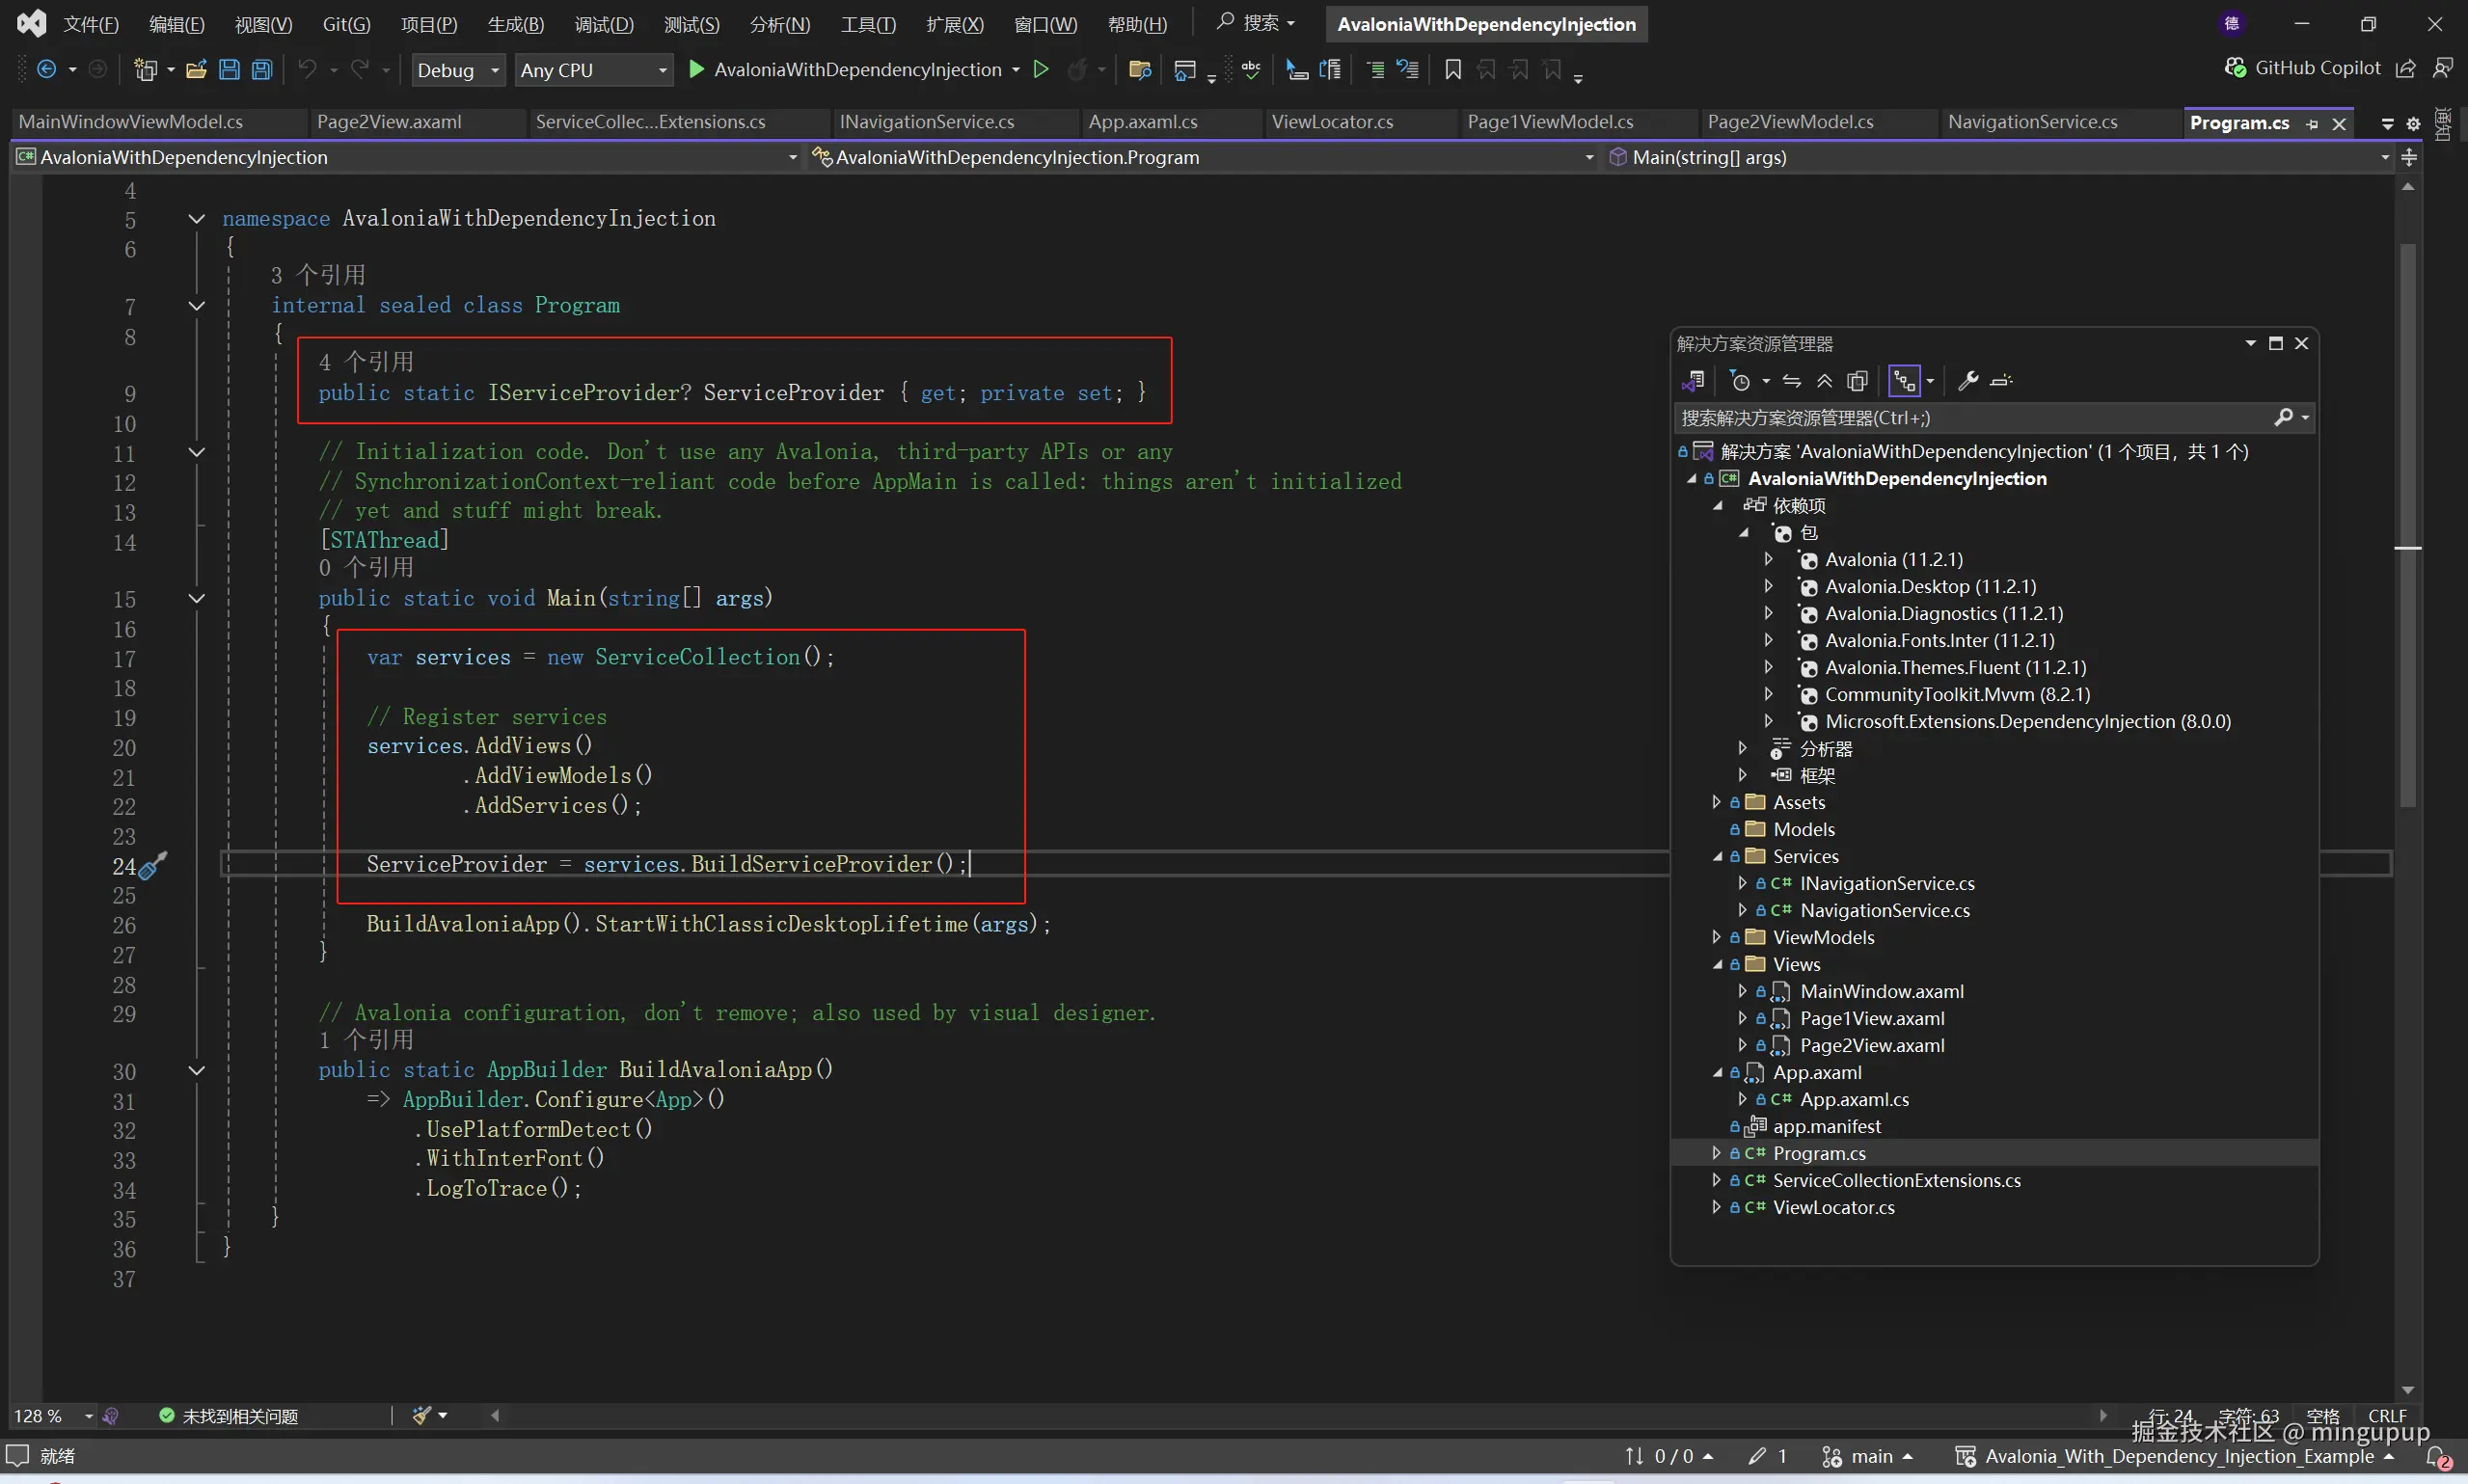Screen dimensions: 2468x1484
Task: Toggle Show All Files in Solution Explorer
Action: point(1857,381)
